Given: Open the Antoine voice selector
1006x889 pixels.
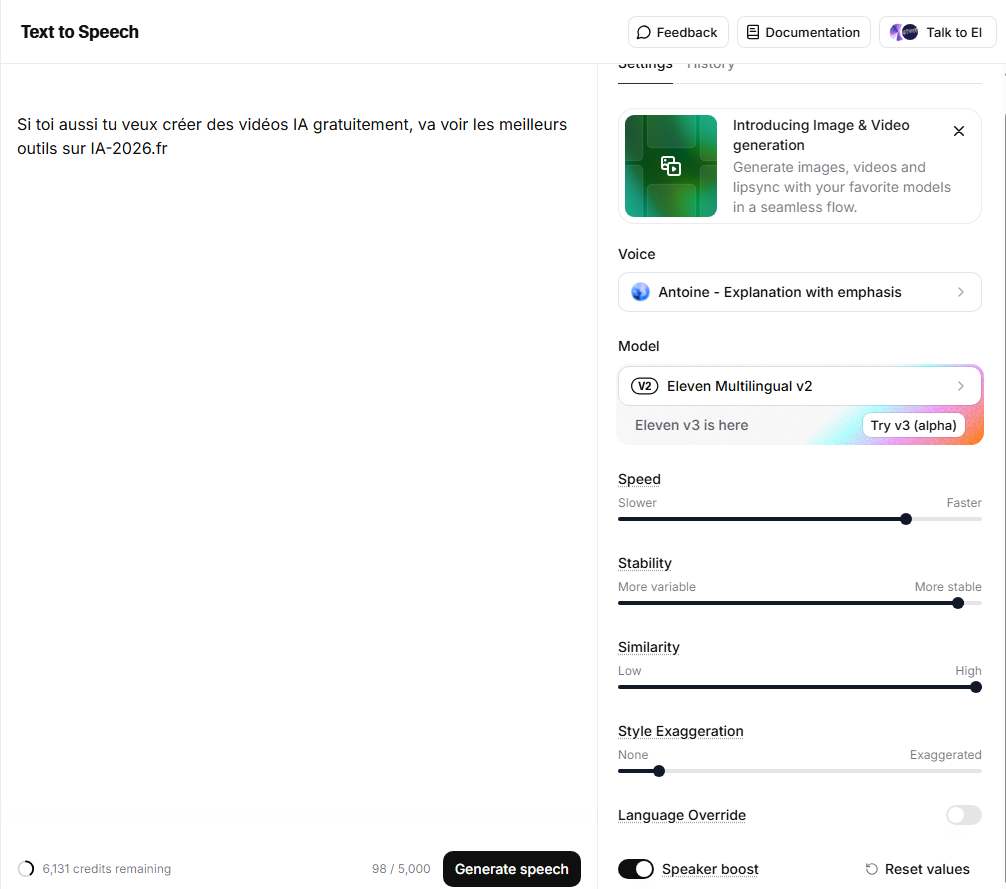Looking at the screenshot, I should (800, 292).
